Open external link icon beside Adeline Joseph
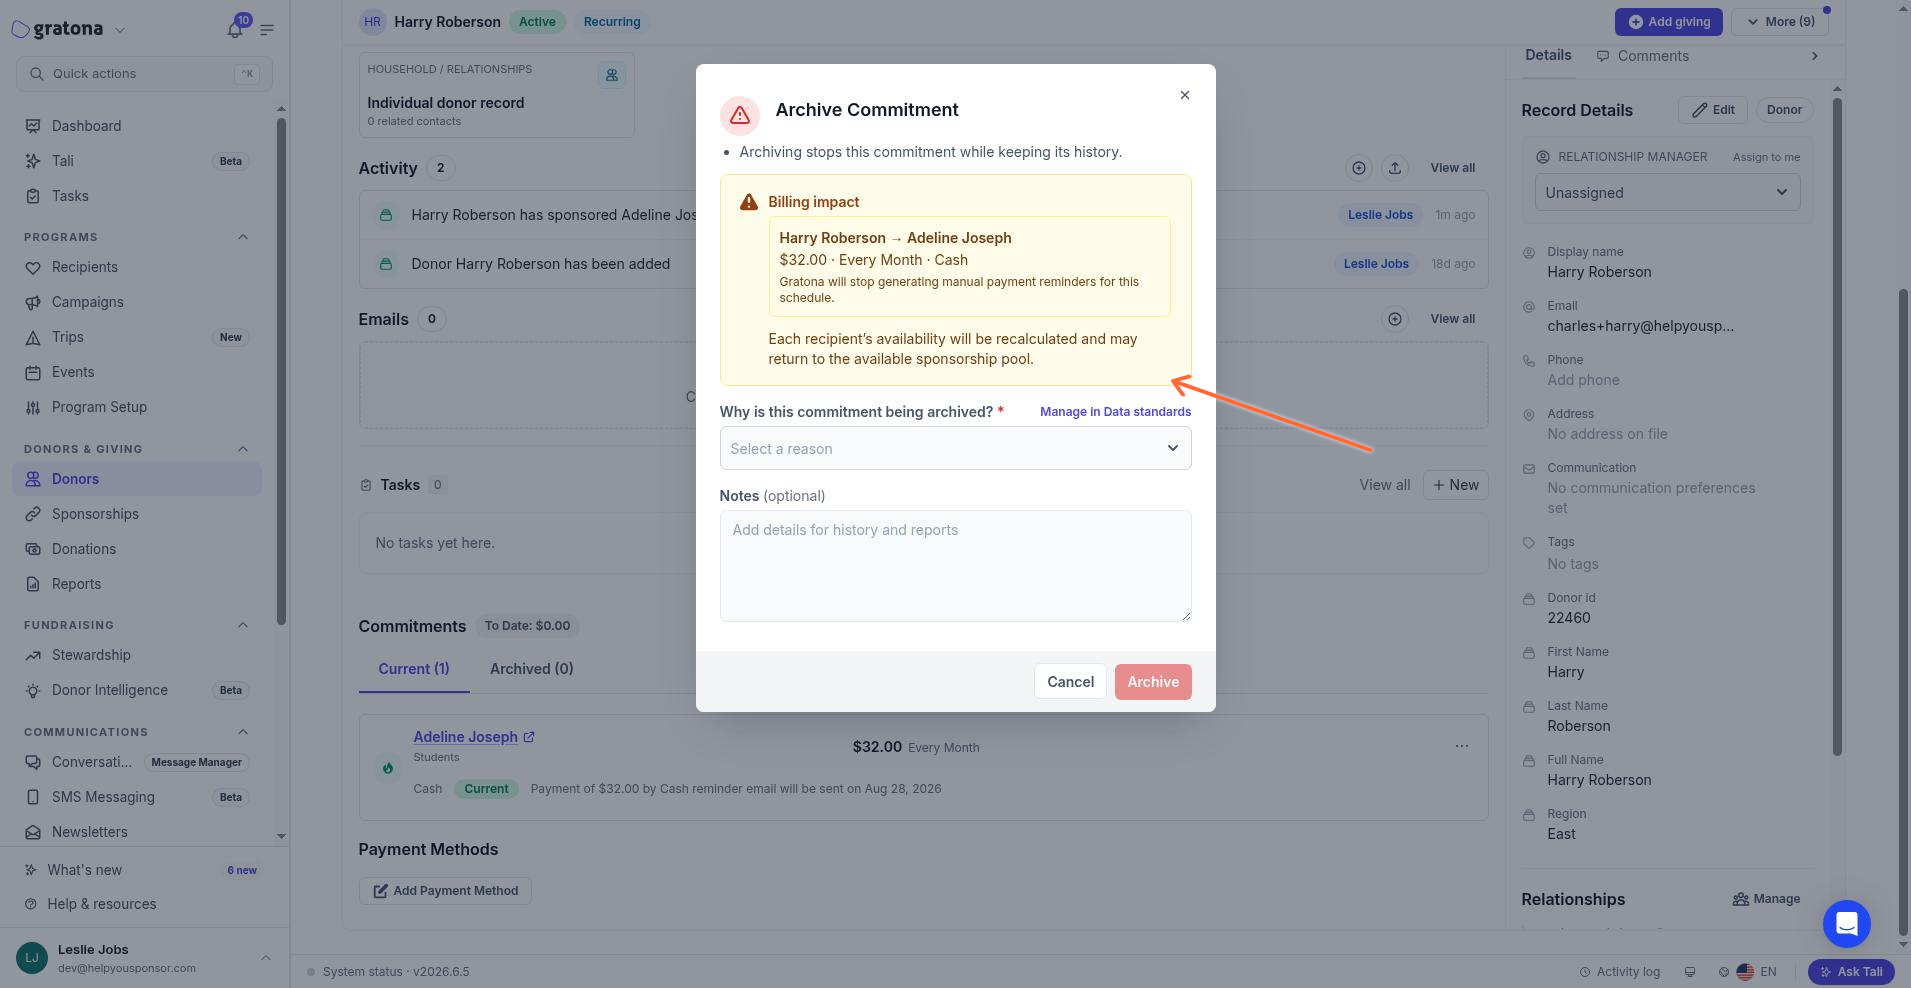Screen dimensions: 1911x988 click(x=529, y=737)
